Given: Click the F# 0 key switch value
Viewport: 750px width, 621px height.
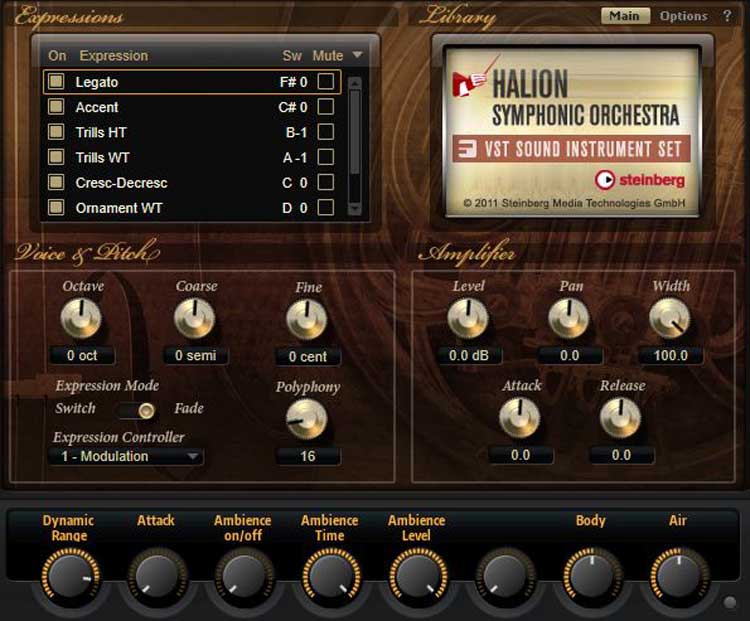Looking at the screenshot, I should 293,82.
